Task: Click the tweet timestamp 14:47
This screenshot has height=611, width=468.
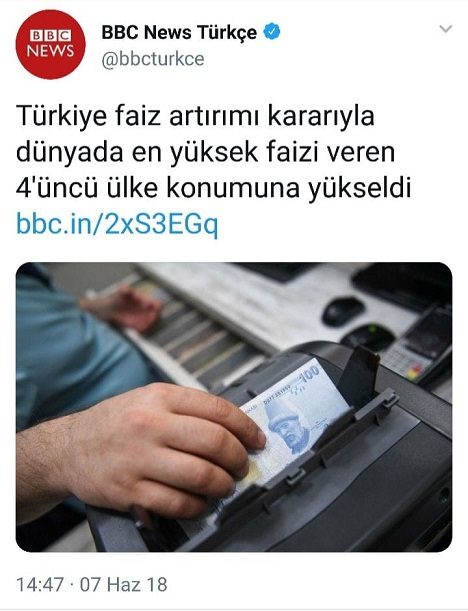Action: (x=40, y=585)
